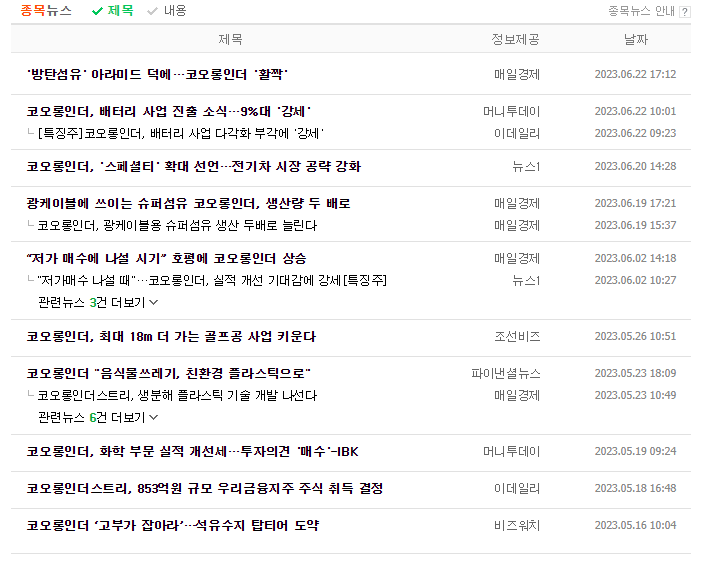This screenshot has width=707, height=562.
Task: Select date 2023.05.16 10:04
Action: point(635,525)
